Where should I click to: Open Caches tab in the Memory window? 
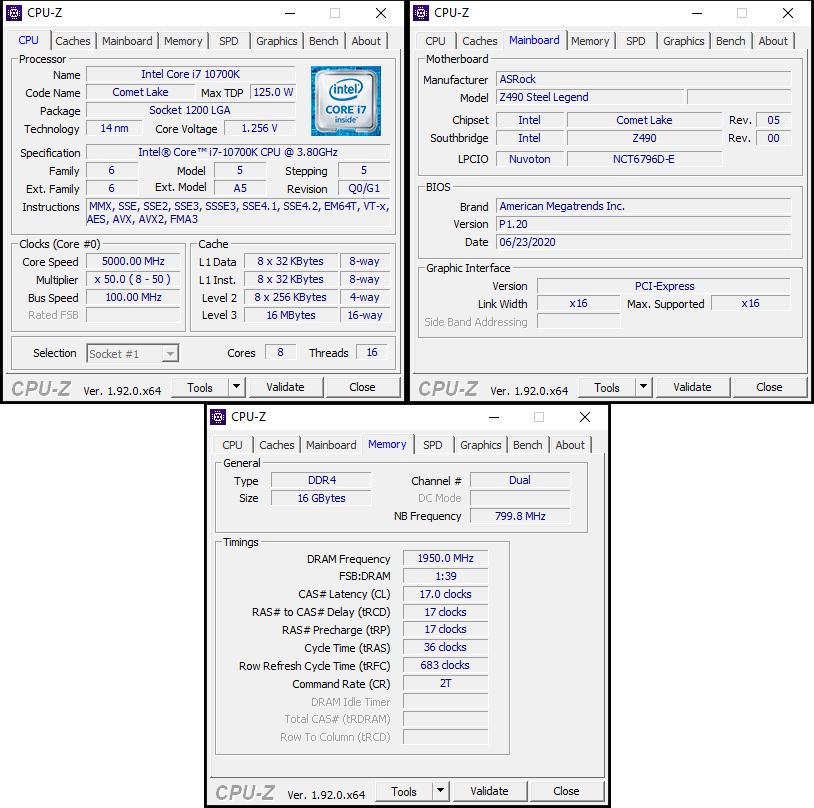click(277, 445)
